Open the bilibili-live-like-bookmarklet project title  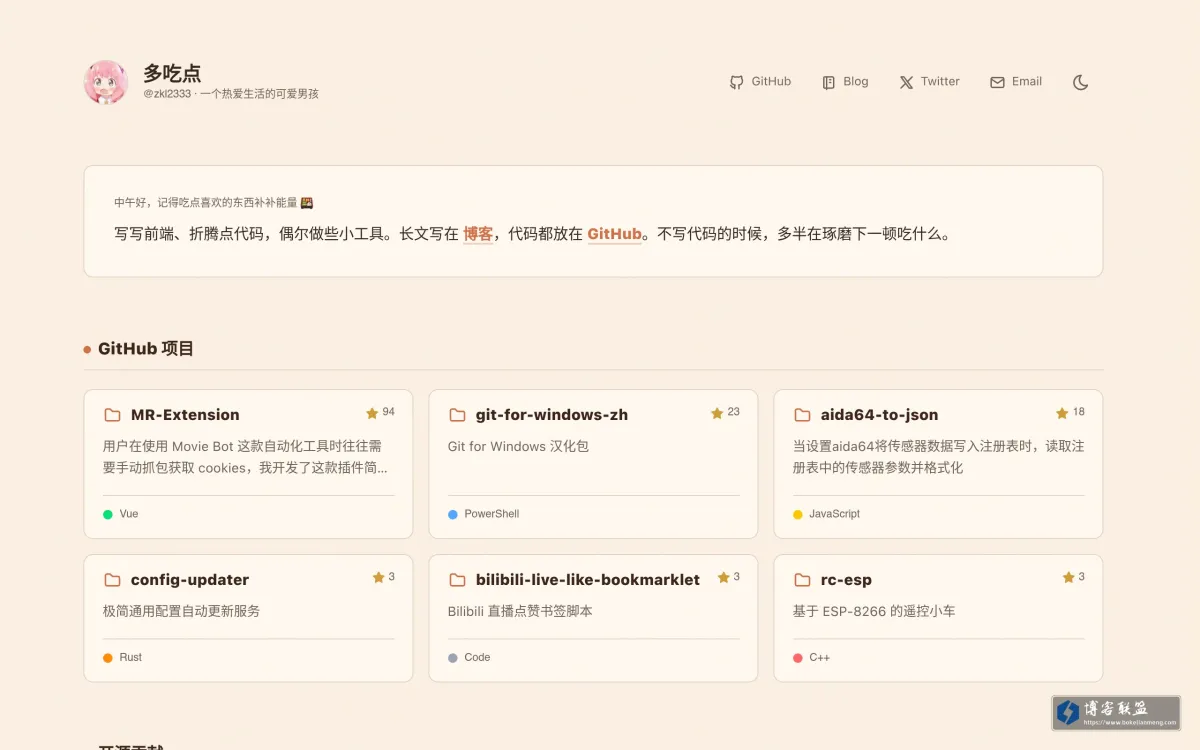pyautogui.click(x=588, y=580)
